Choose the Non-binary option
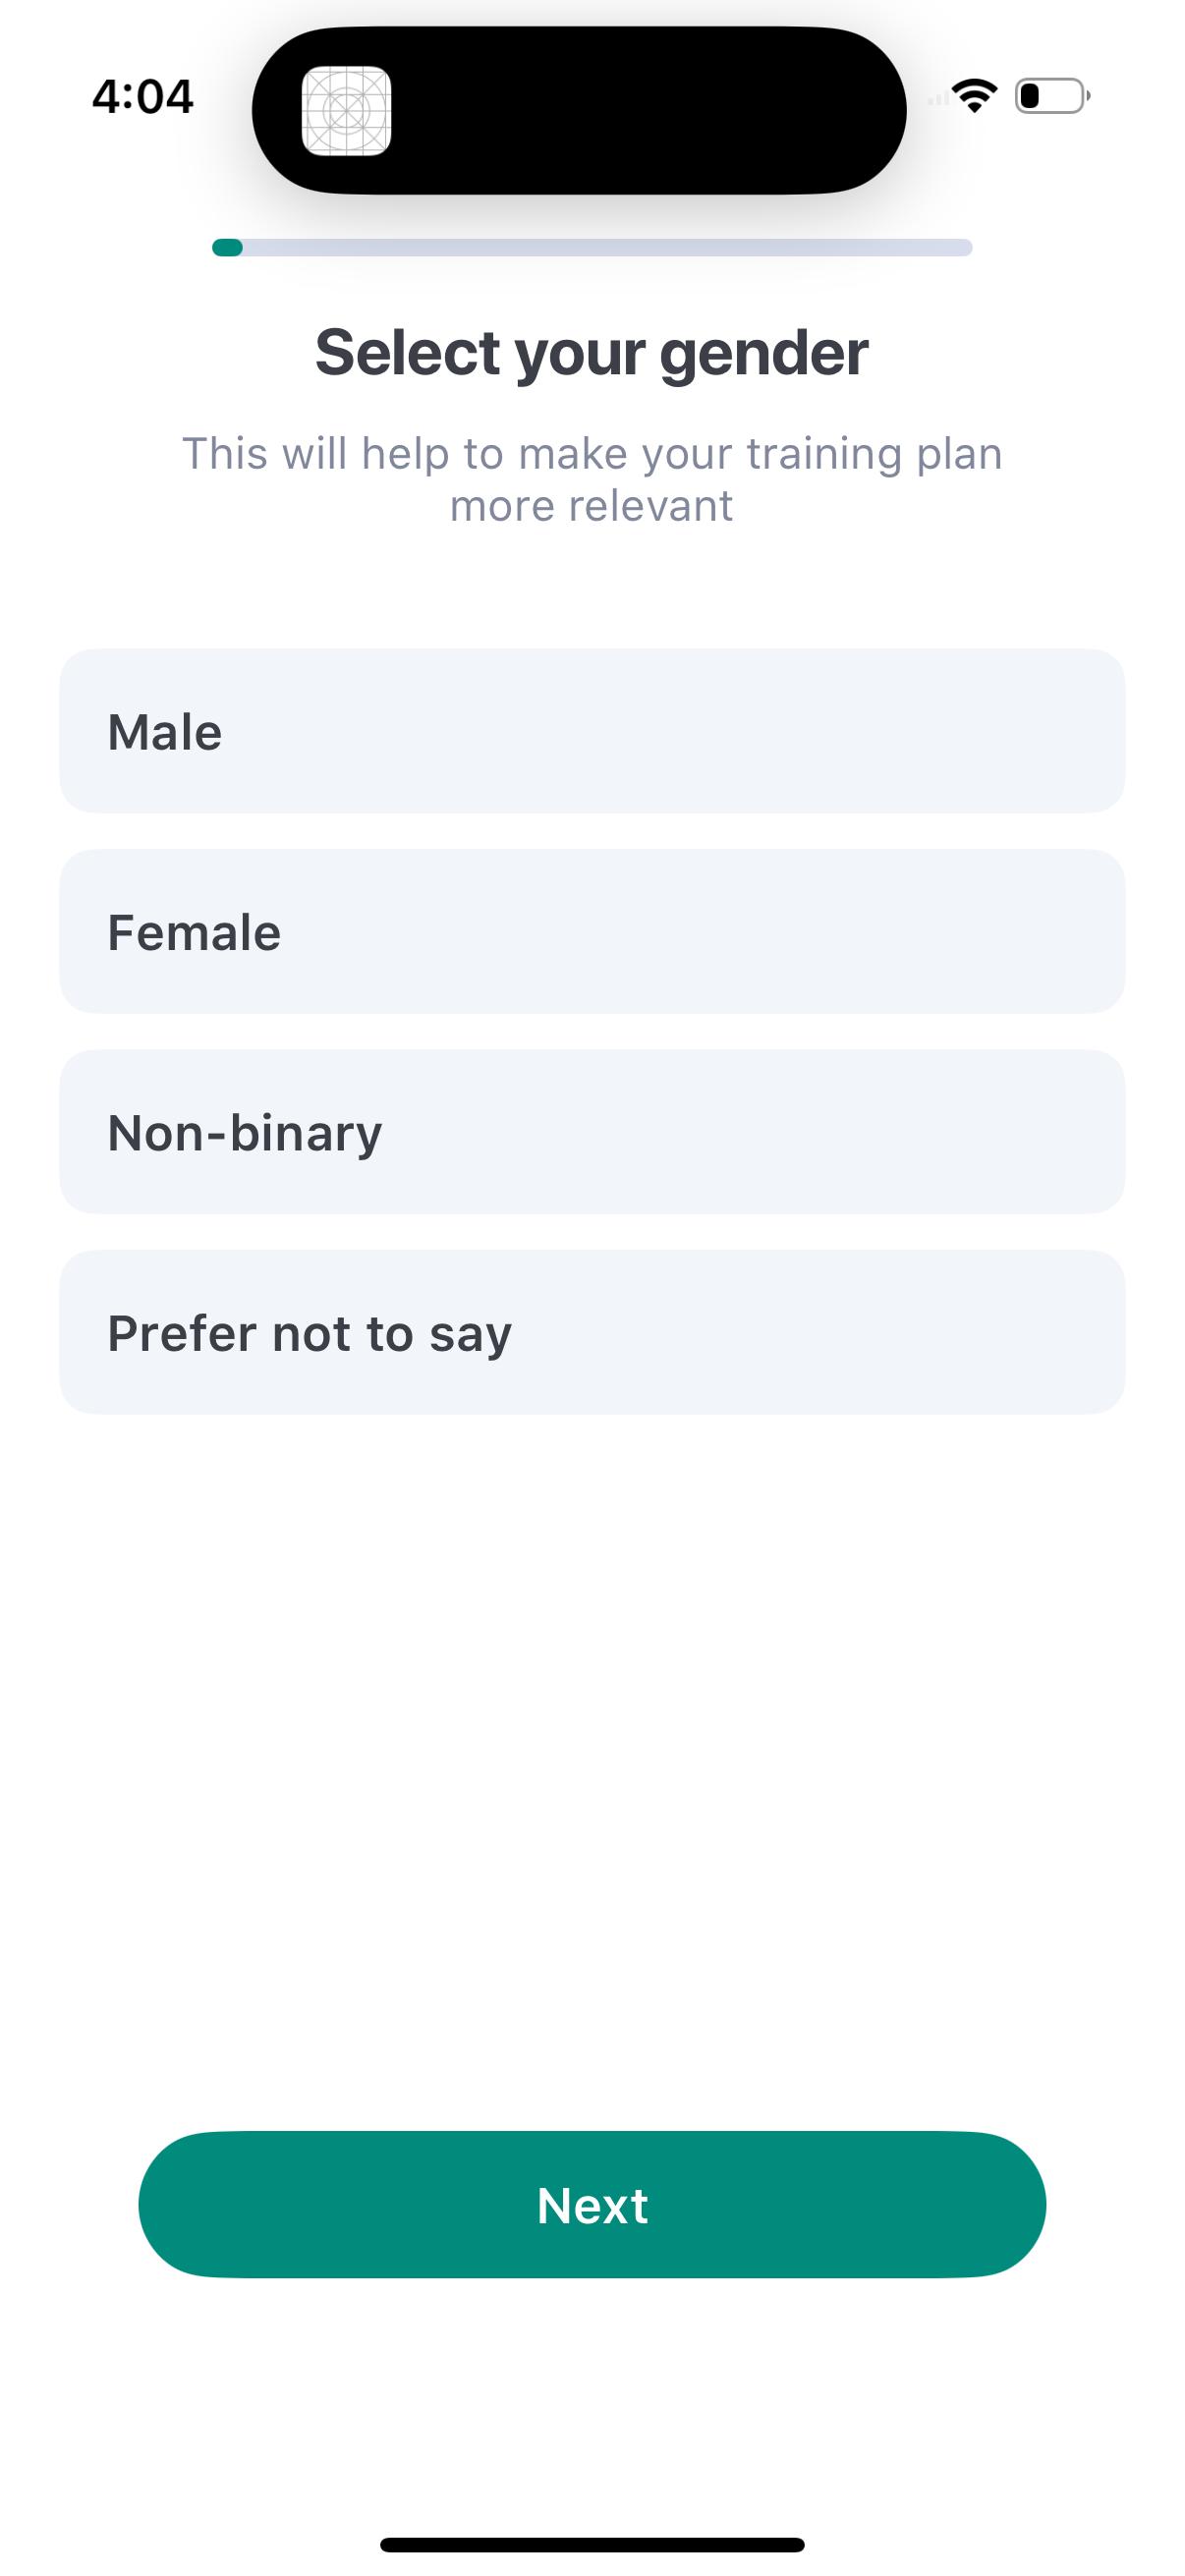This screenshot has height=2576, width=1185. pos(592,1132)
